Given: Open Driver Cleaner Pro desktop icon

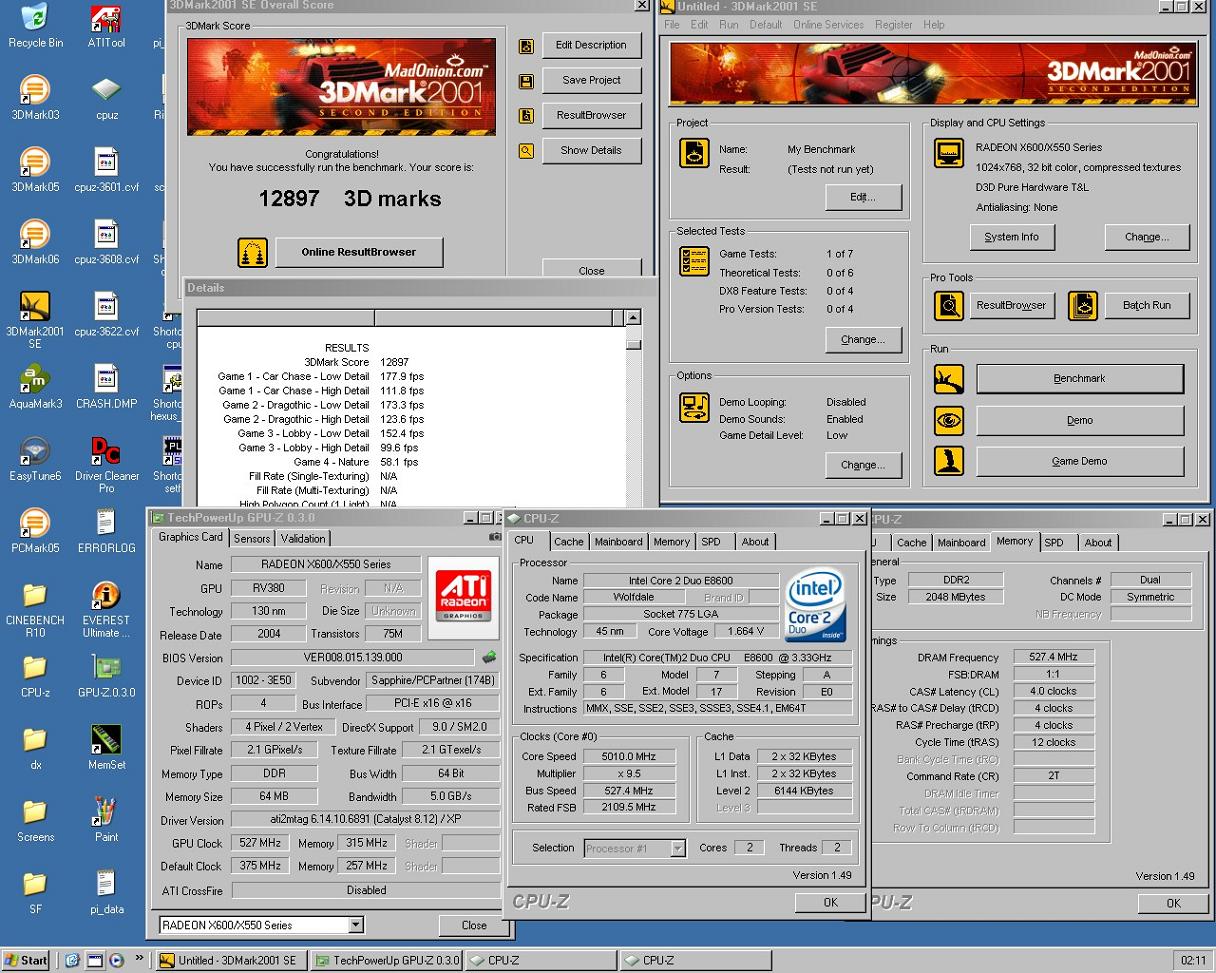Looking at the screenshot, I should click(106, 464).
